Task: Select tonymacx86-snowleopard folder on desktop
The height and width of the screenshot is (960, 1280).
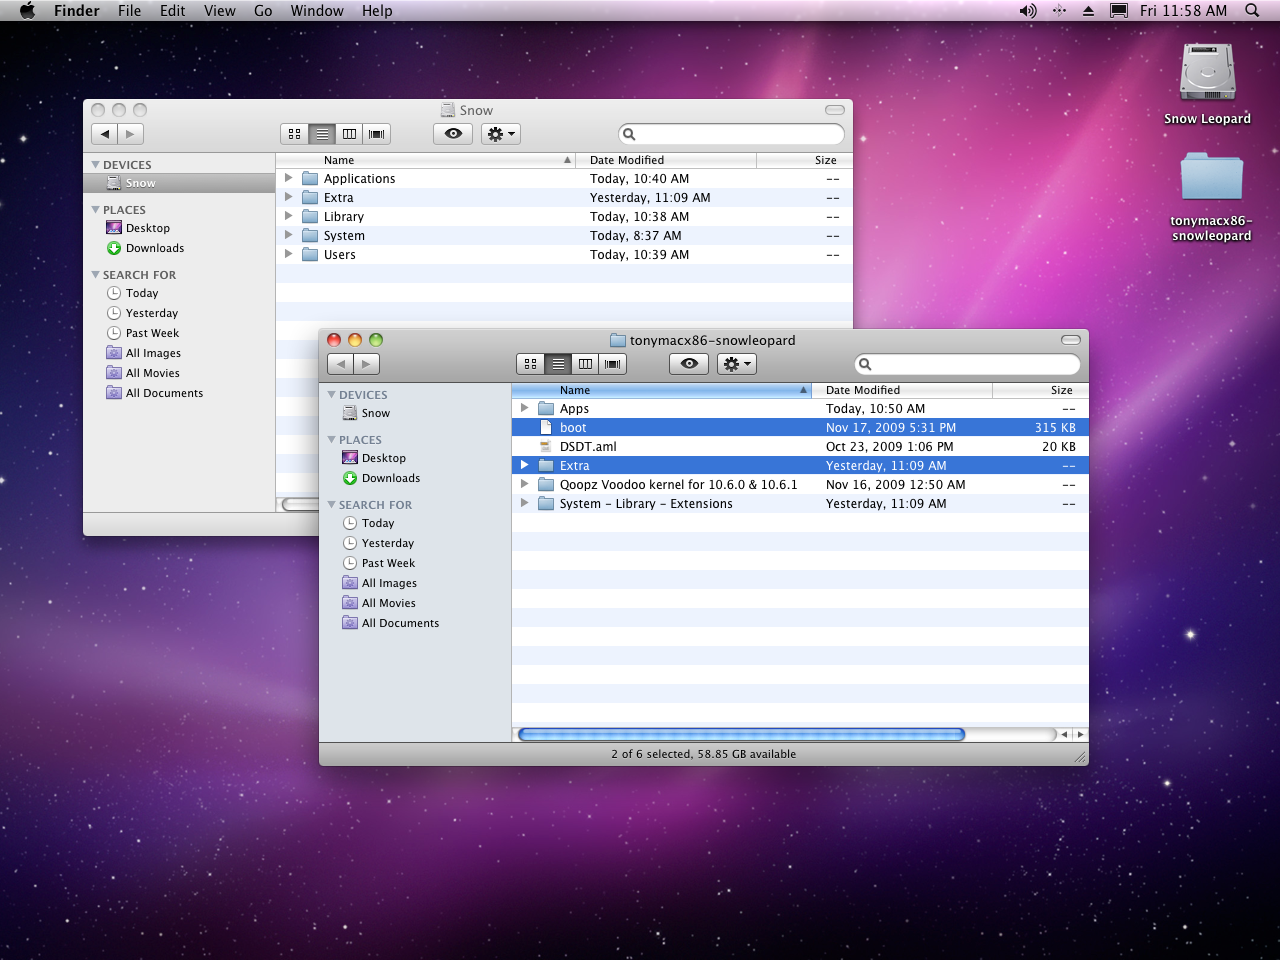Action: [1211, 177]
